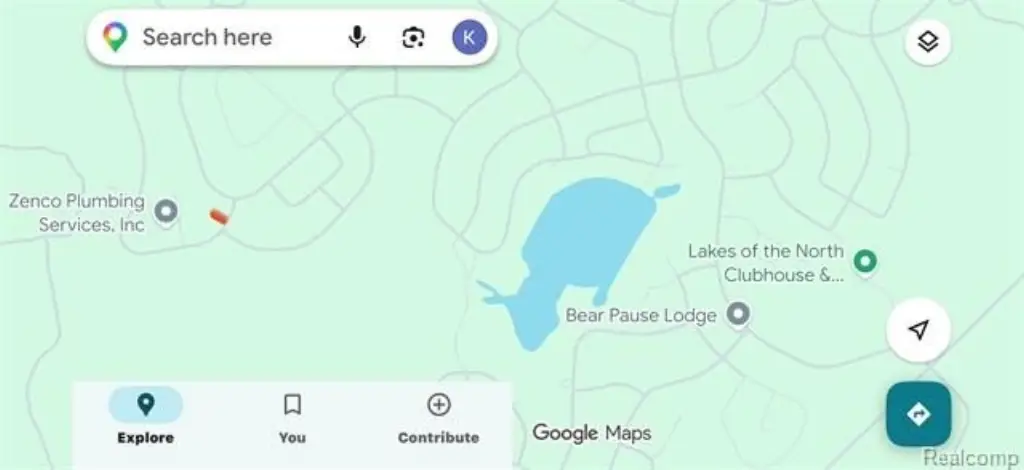Click the Google Maps watermark text
The width and height of the screenshot is (1024, 470).
point(592,433)
